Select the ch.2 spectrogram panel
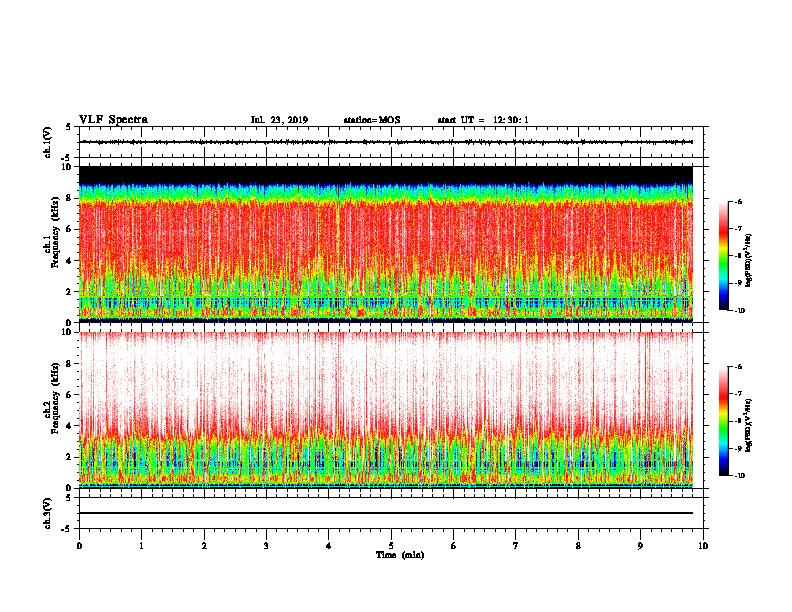The height and width of the screenshot is (612, 792). pyautogui.click(x=386, y=410)
